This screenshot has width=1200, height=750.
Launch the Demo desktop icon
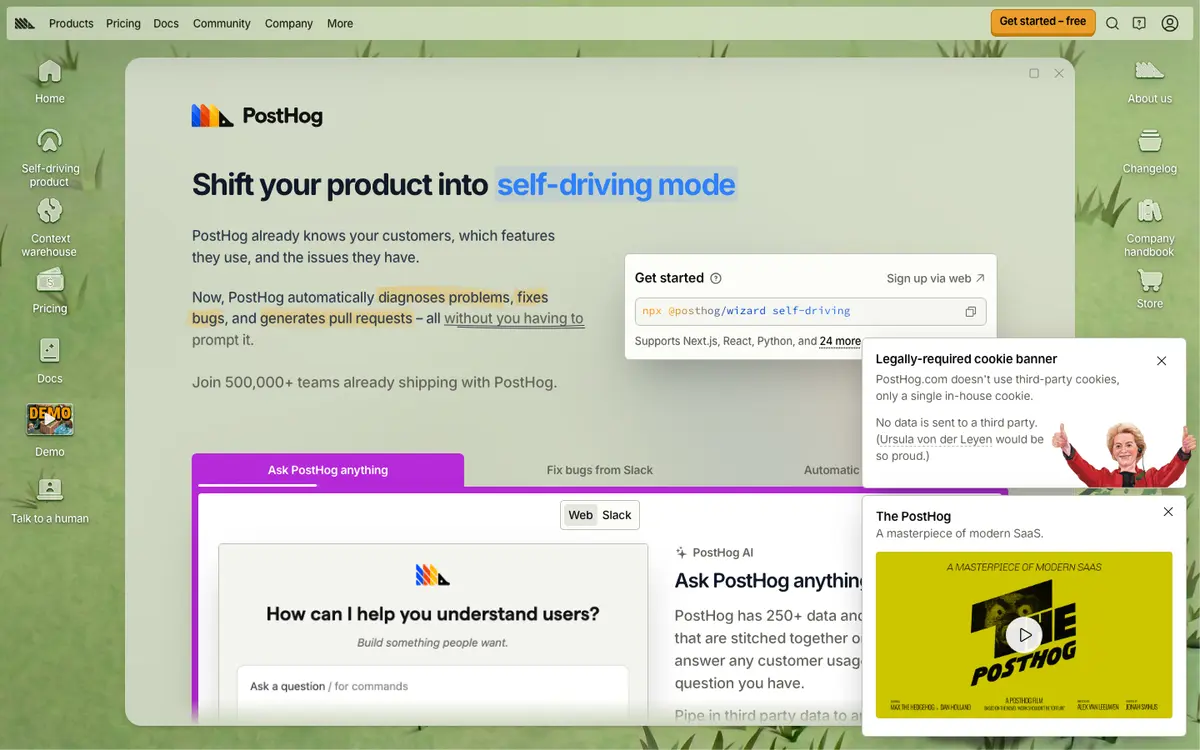[49, 431]
